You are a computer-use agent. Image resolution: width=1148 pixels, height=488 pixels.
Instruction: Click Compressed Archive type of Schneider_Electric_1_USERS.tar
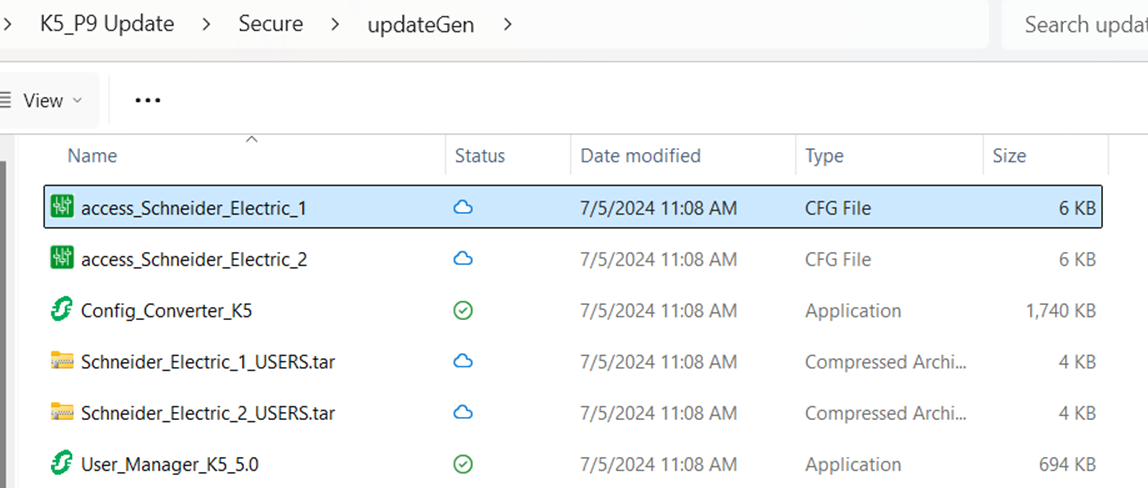click(886, 362)
